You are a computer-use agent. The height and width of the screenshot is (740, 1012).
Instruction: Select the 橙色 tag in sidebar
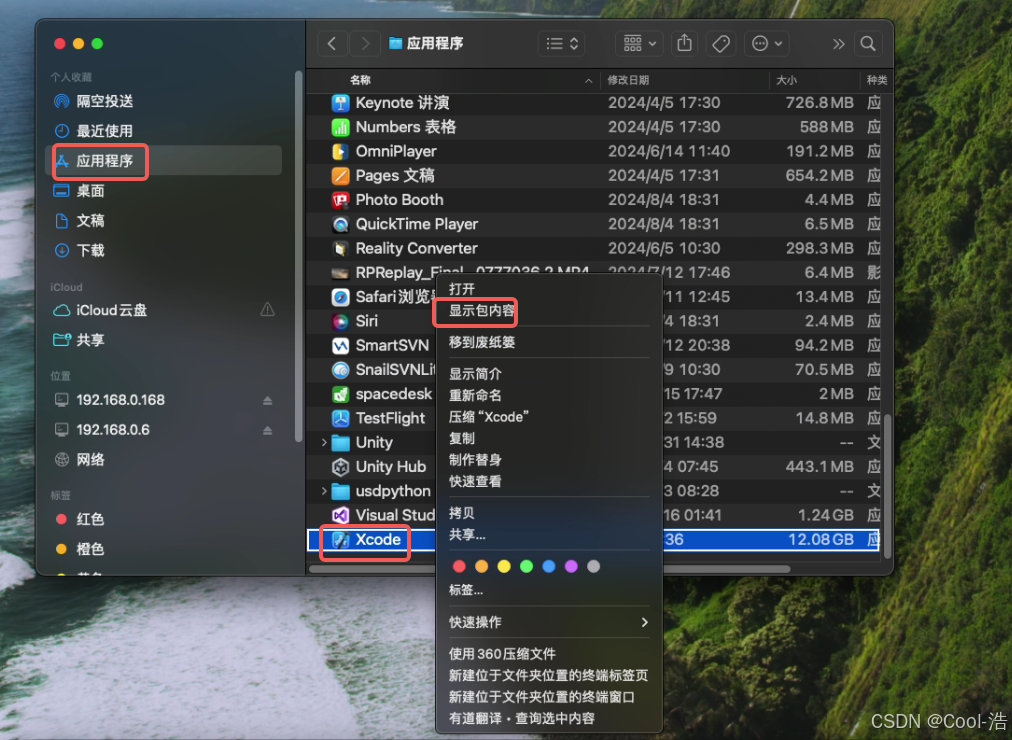click(x=90, y=549)
